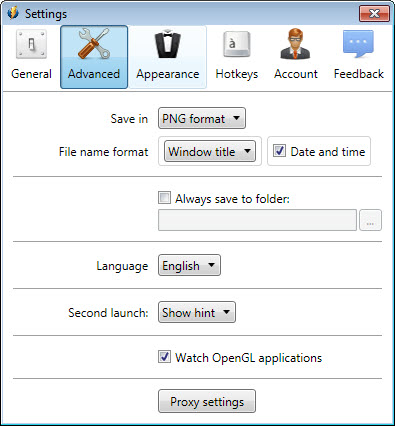Open the Account person icon
395x426 pixels.
click(295, 44)
